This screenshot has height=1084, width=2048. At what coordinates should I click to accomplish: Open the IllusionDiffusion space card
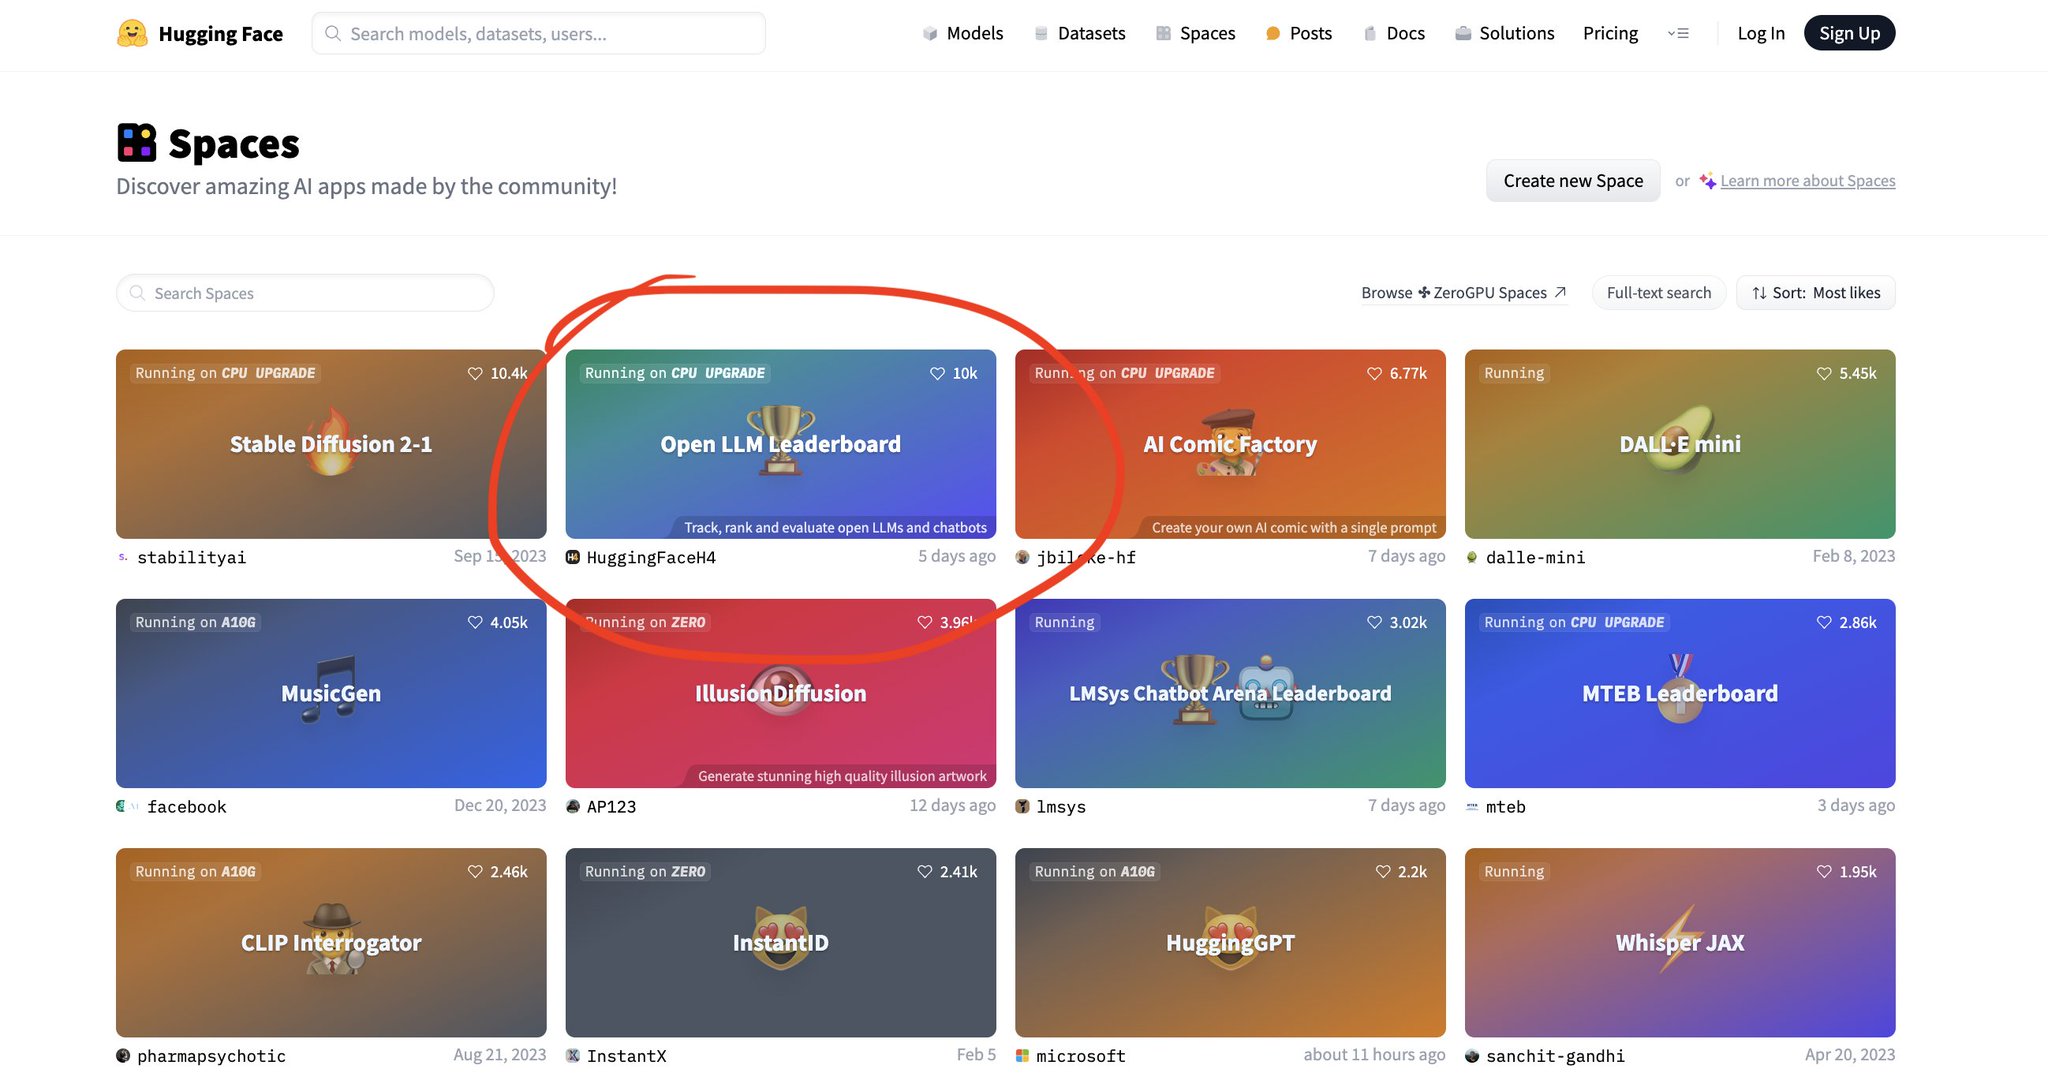pyautogui.click(x=780, y=693)
